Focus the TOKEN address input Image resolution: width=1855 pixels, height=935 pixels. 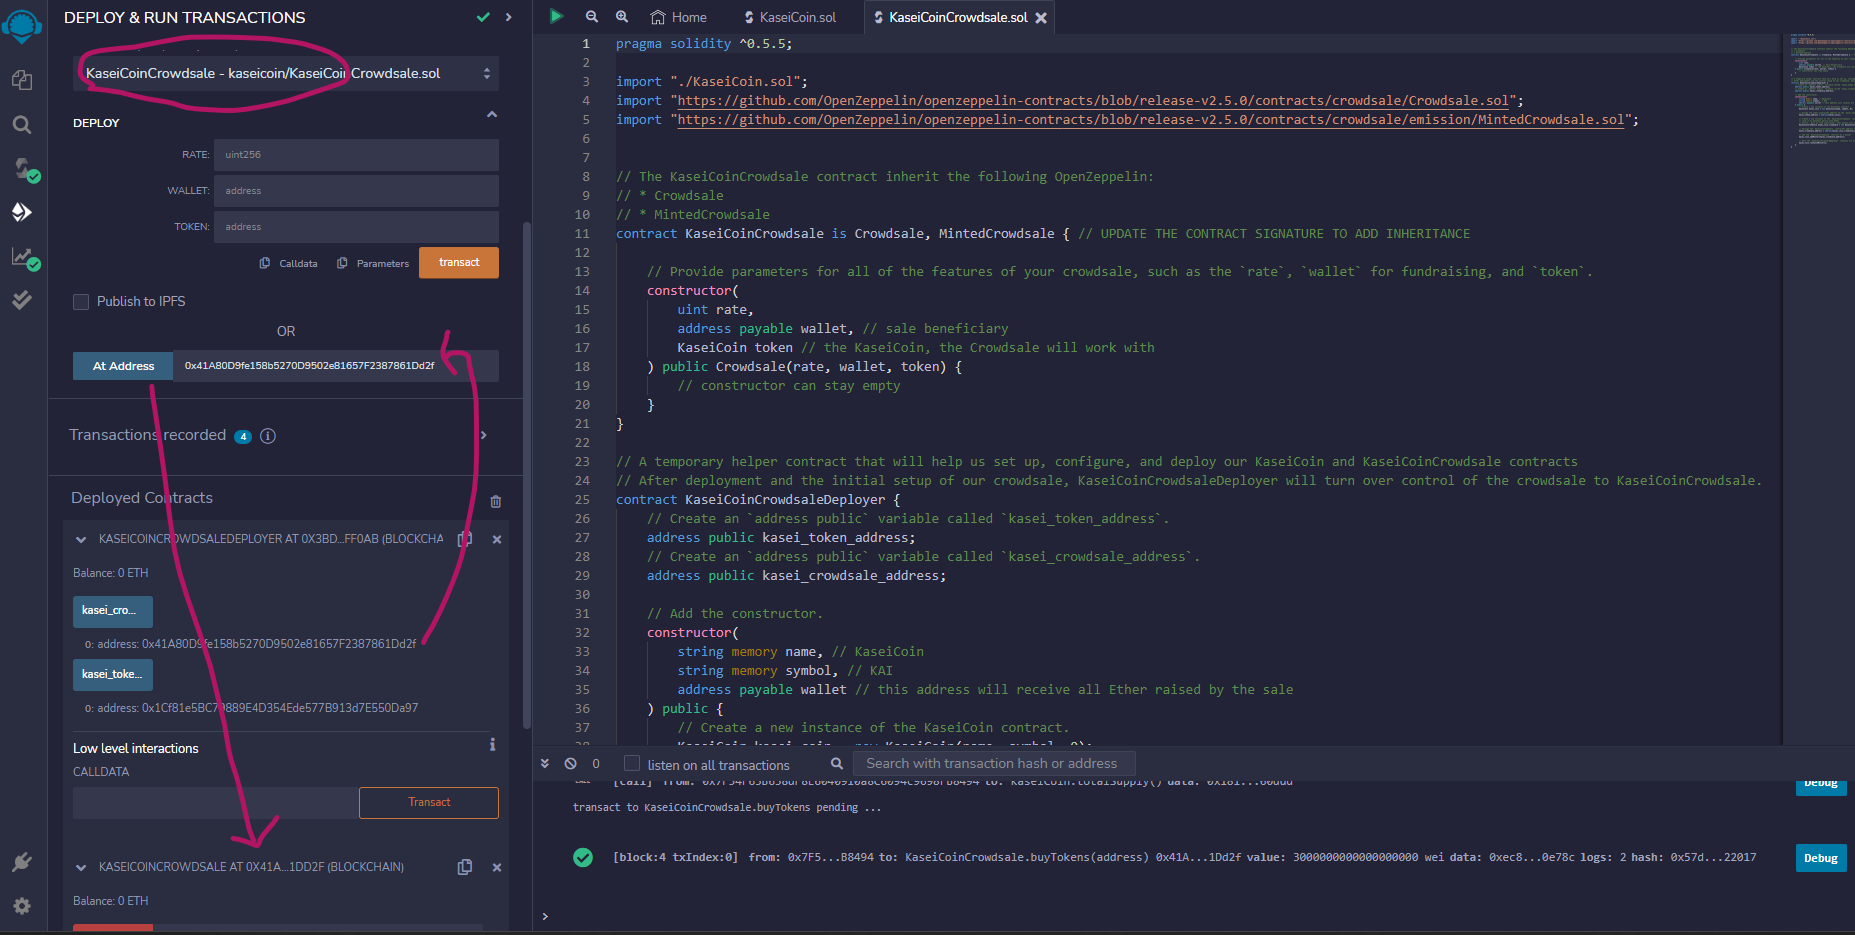(356, 227)
